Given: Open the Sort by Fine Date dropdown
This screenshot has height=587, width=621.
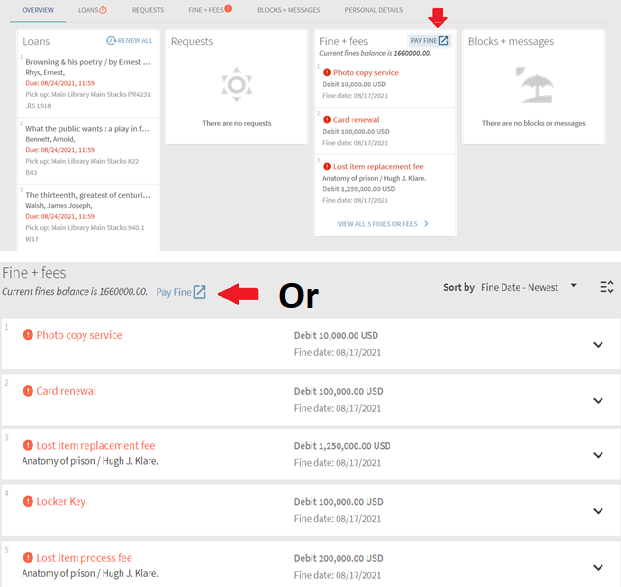Looking at the screenshot, I should 529,287.
